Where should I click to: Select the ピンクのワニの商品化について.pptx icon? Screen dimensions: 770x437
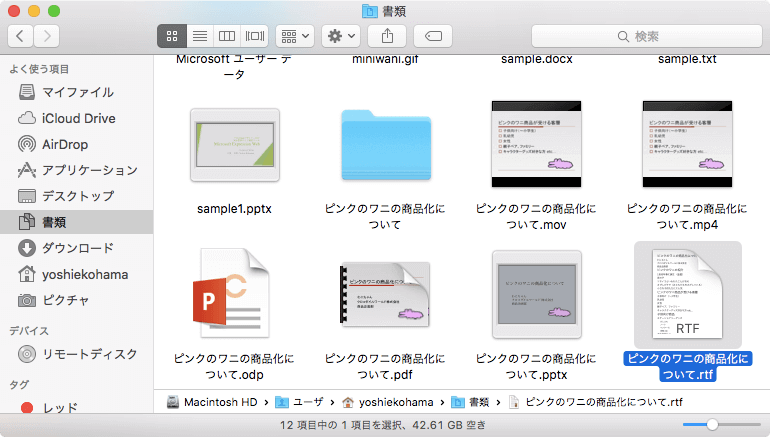point(537,295)
